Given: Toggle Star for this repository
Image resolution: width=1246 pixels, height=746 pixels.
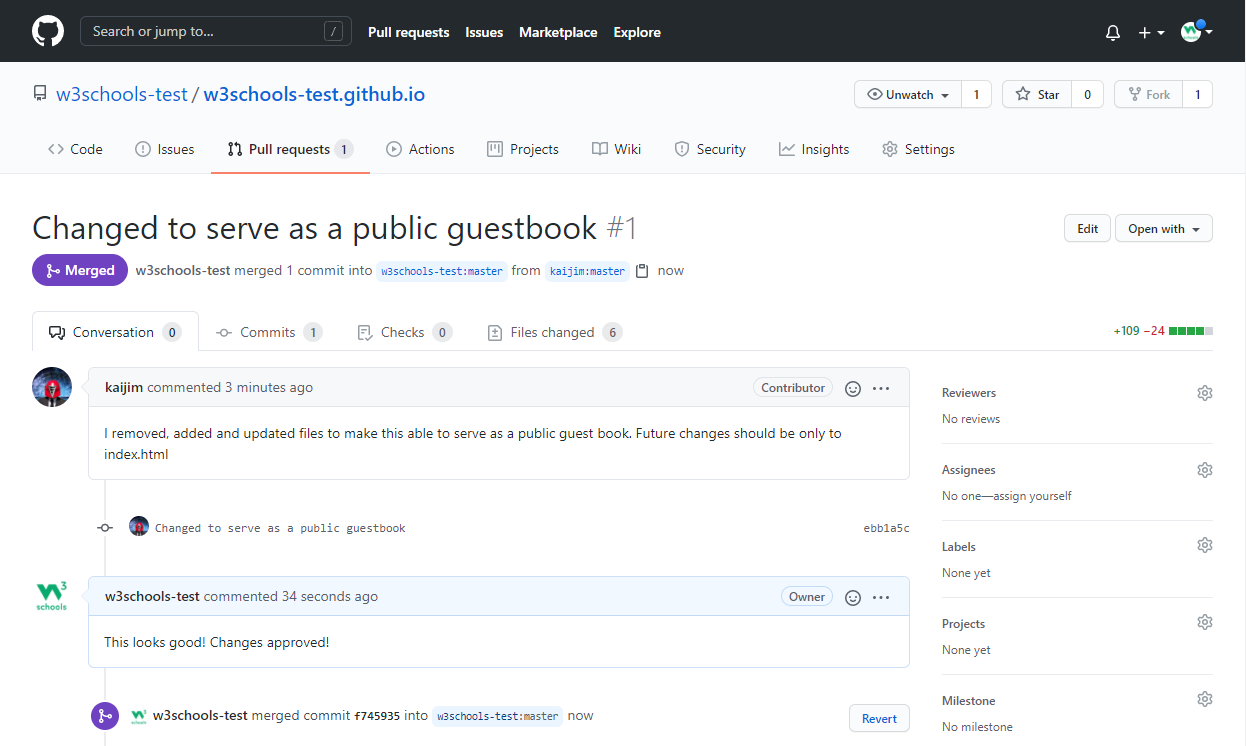Looking at the screenshot, I should pyautogui.click(x=1037, y=95).
